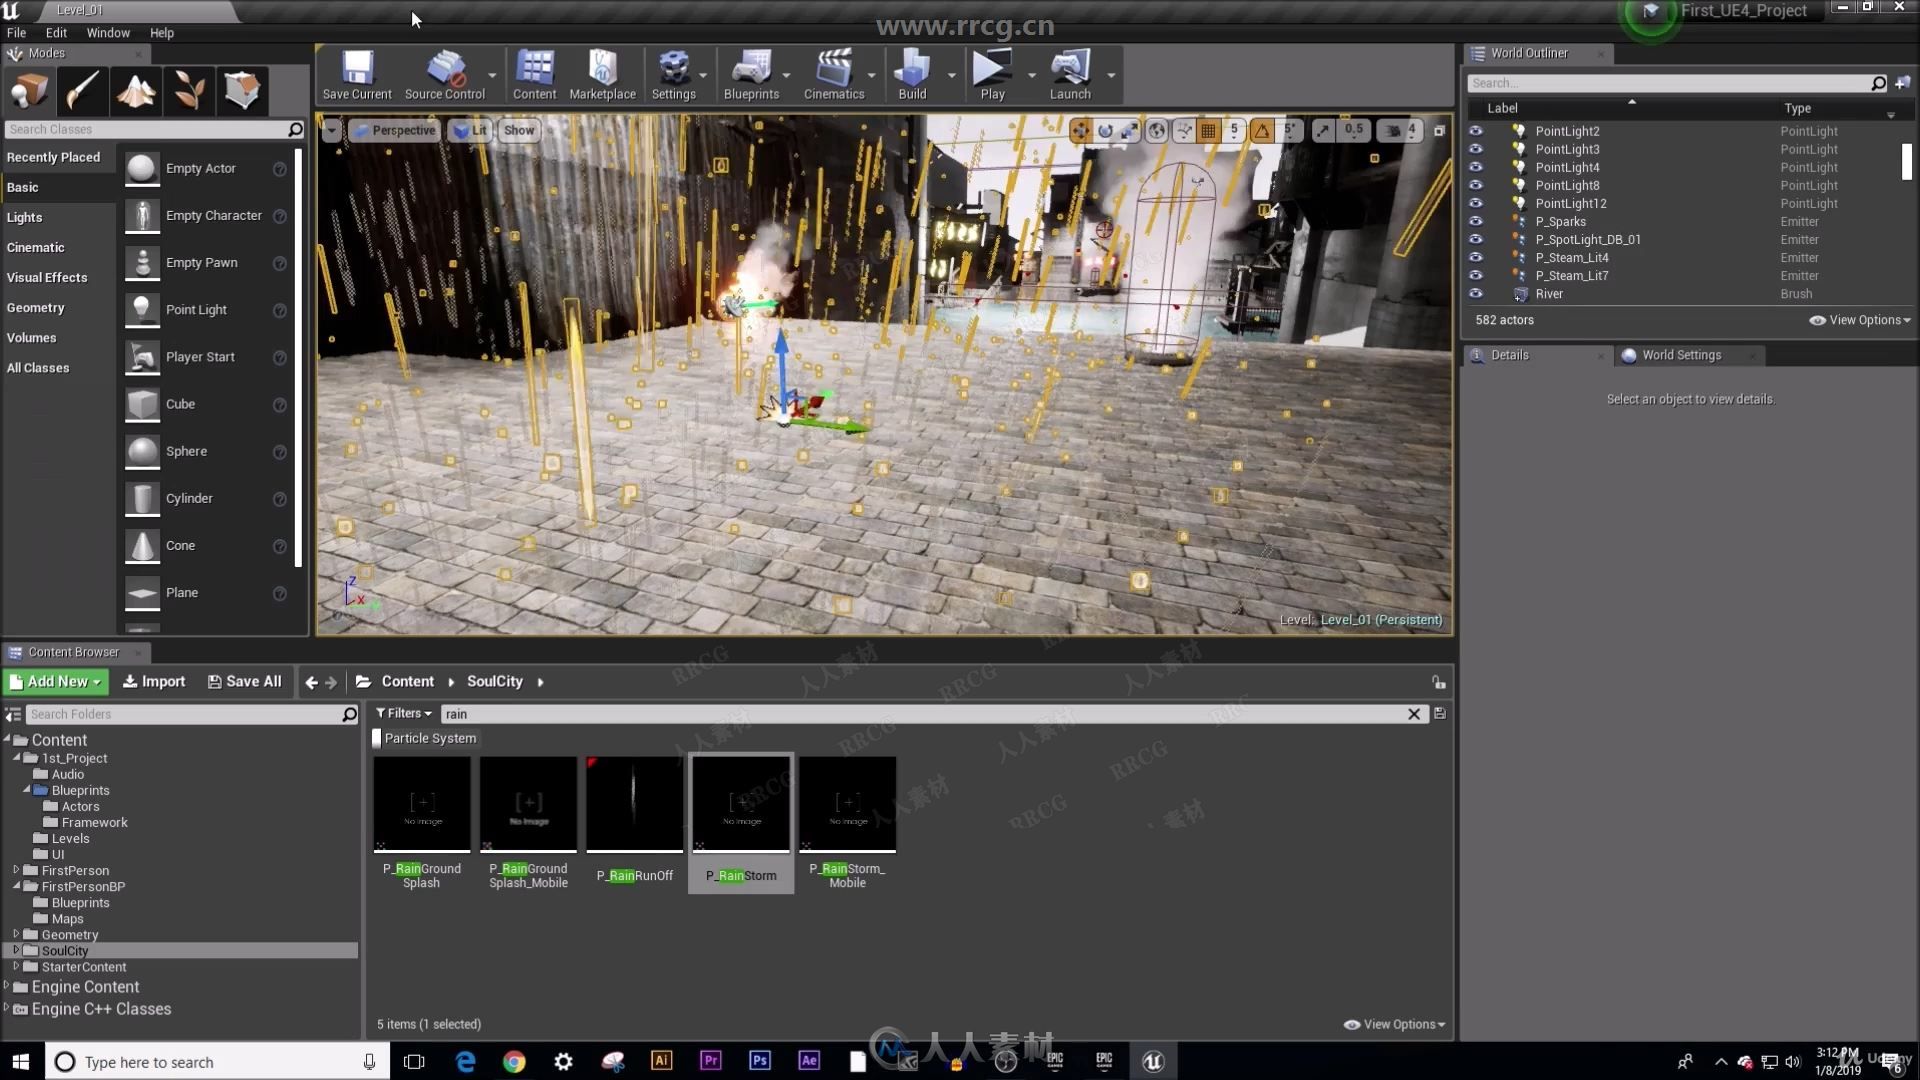Click the Launch toolbar icon
The image size is (1920, 1080).
[1070, 75]
